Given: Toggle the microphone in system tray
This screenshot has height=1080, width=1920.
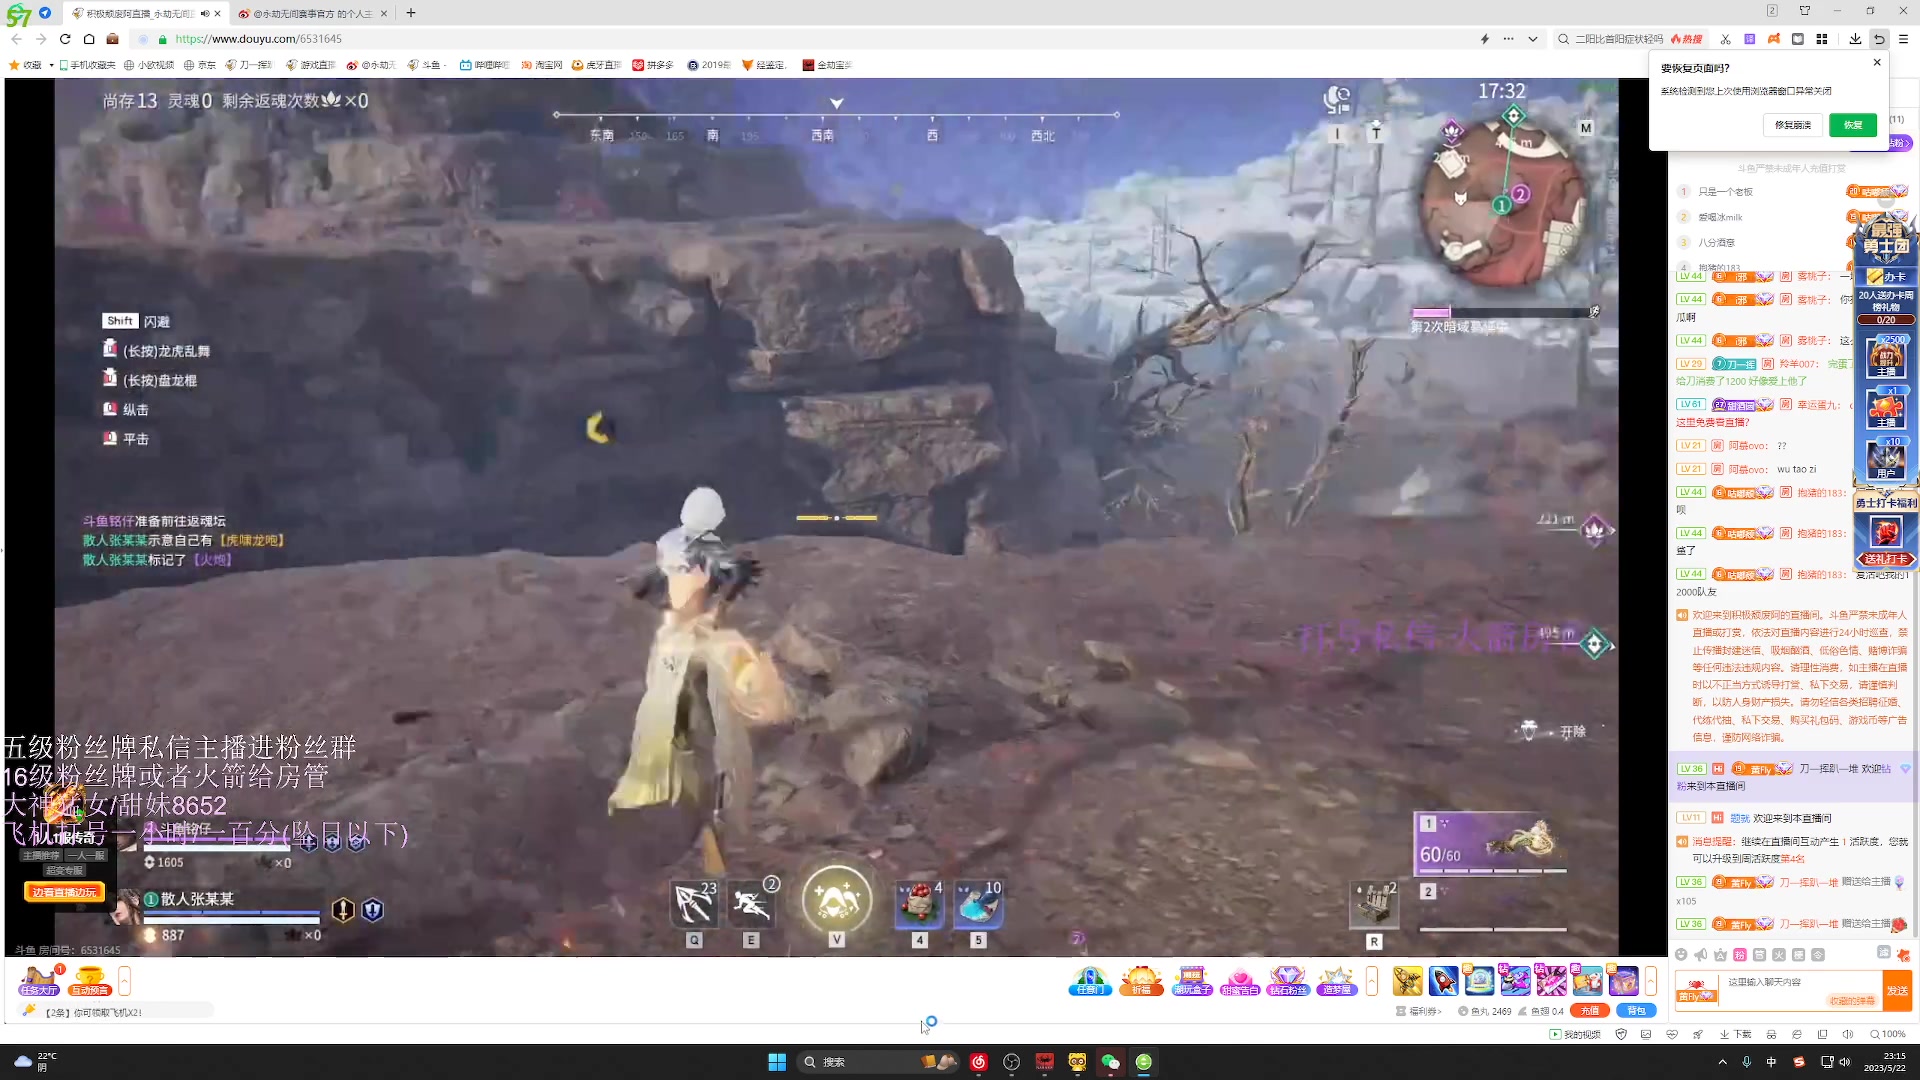Looking at the screenshot, I should (1746, 1062).
